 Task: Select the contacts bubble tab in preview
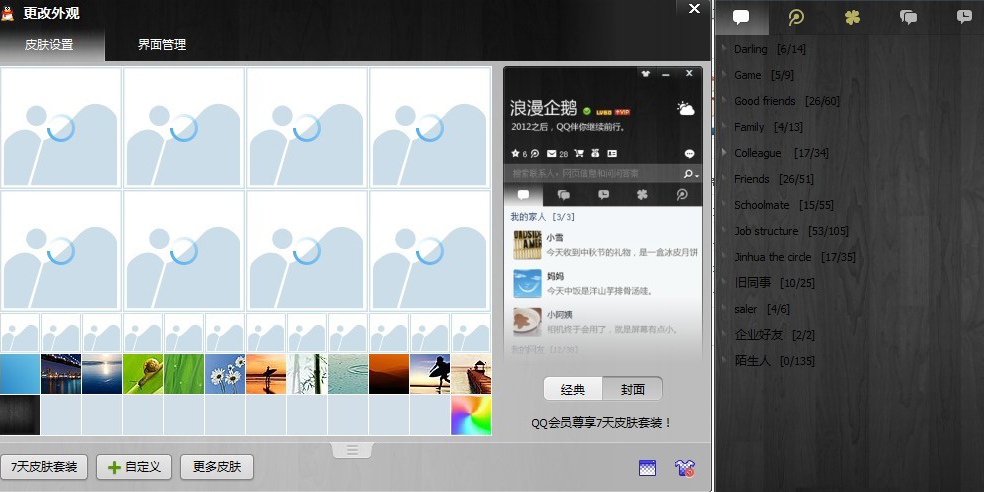point(524,195)
